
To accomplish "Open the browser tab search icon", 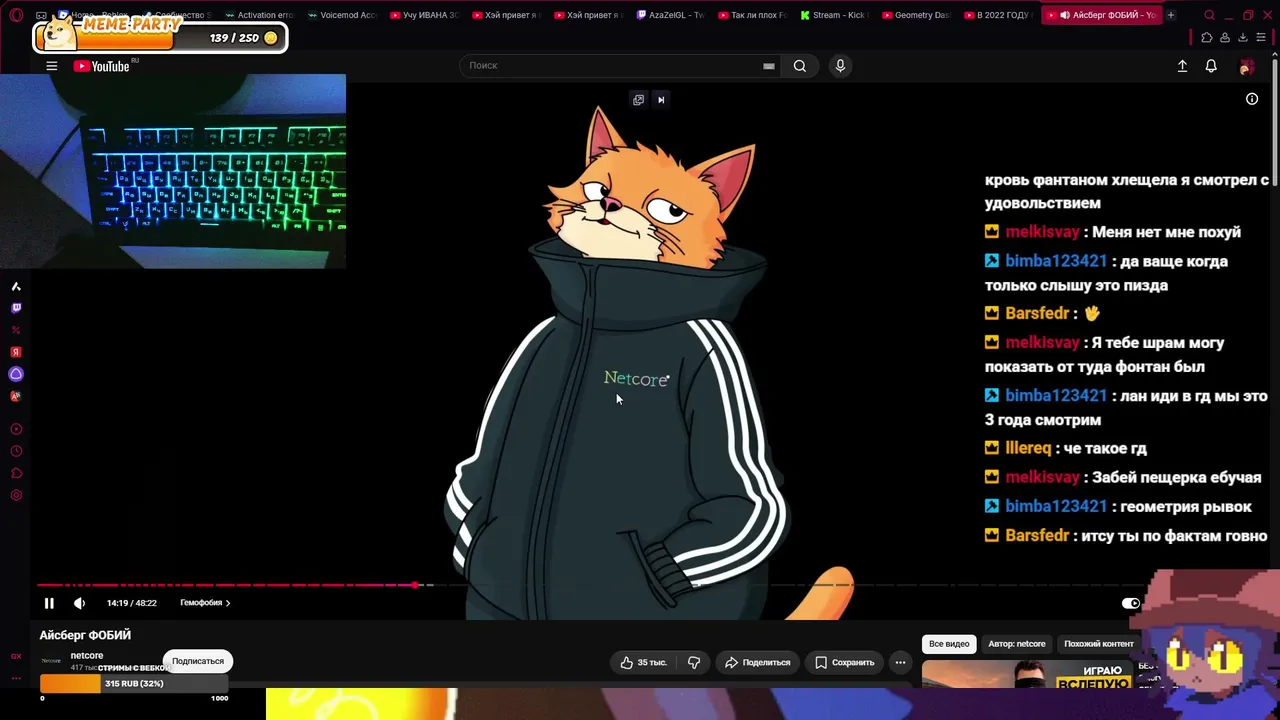I will (x=1209, y=15).
